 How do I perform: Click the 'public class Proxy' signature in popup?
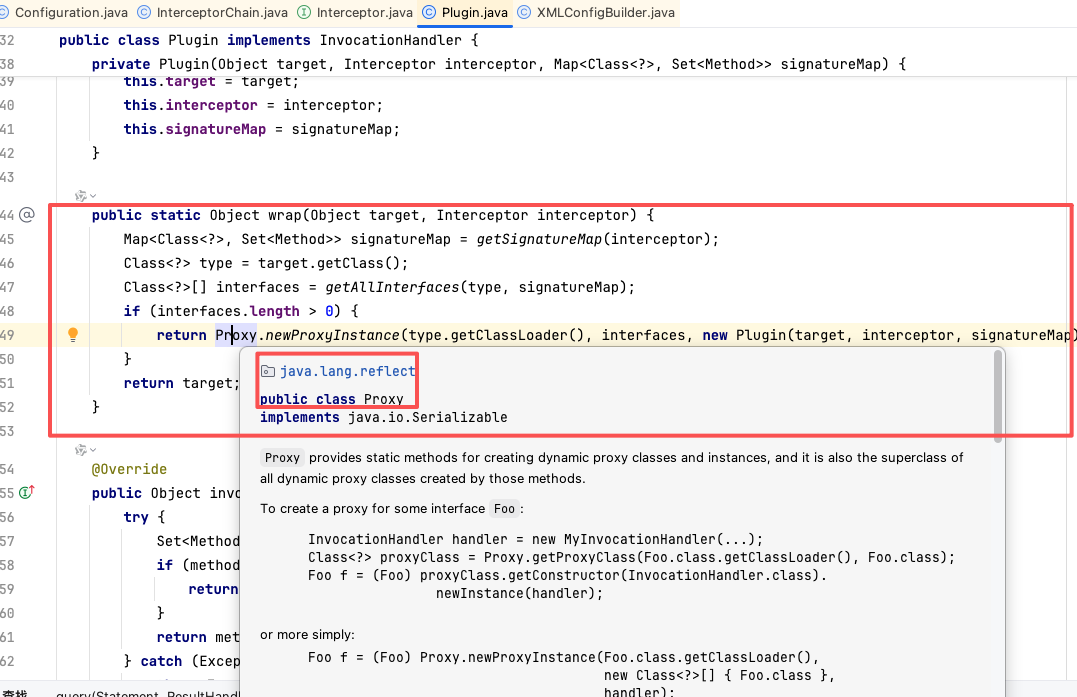pos(332,399)
